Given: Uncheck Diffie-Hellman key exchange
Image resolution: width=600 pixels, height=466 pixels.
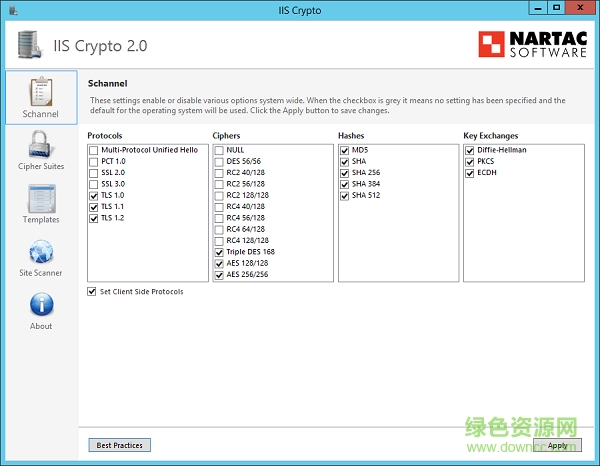Looking at the screenshot, I should click(x=471, y=150).
